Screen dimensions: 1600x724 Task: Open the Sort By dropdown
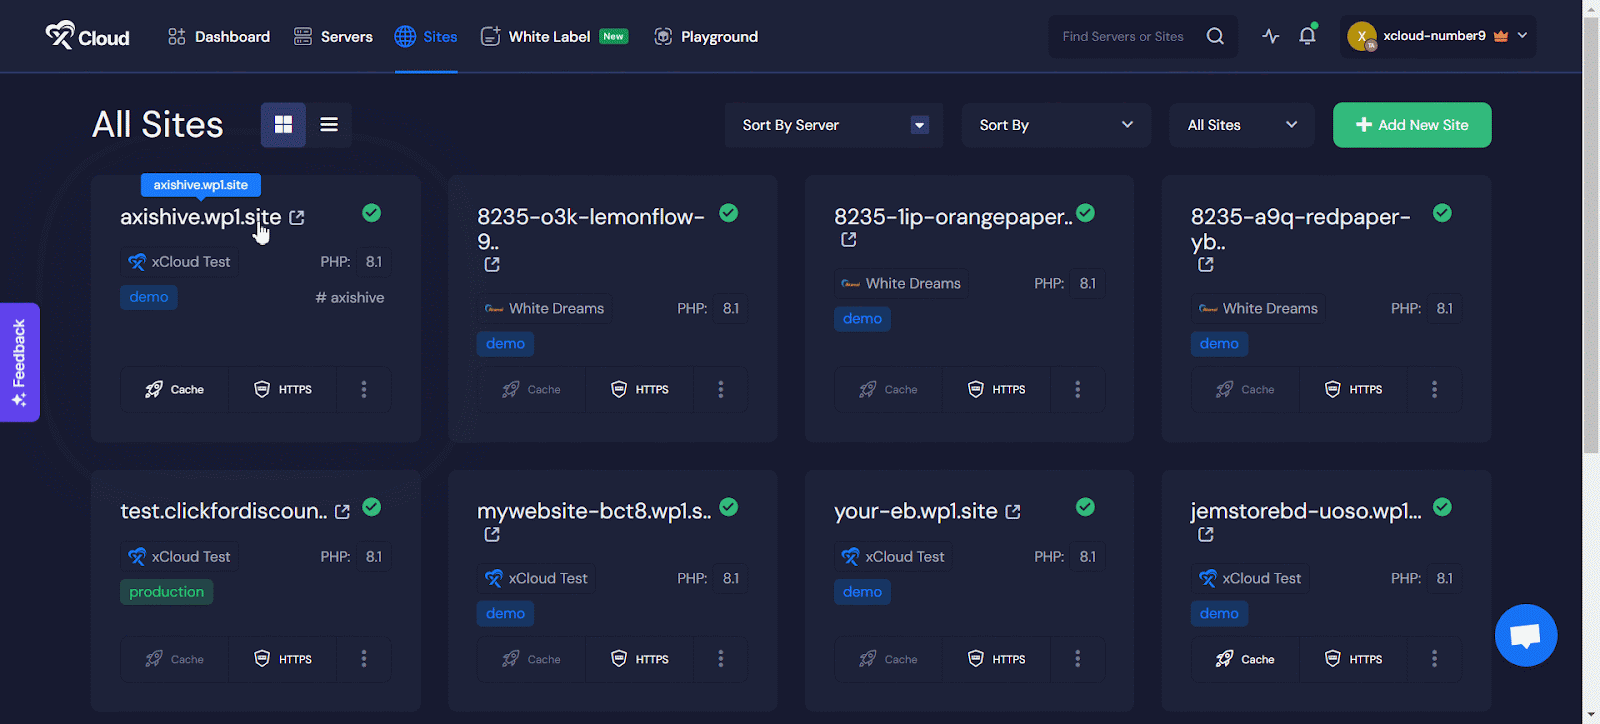click(x=1055, y=125)
